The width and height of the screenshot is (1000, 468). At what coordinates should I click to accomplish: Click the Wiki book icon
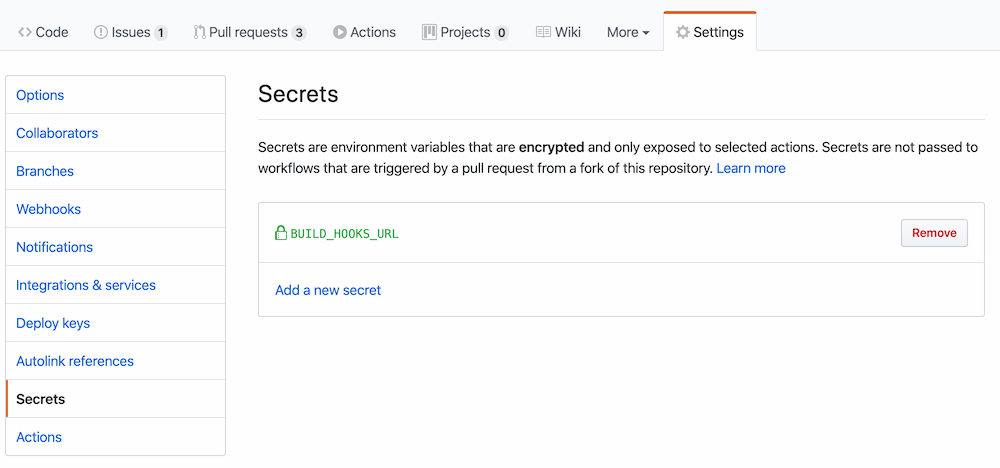point(543,32)
